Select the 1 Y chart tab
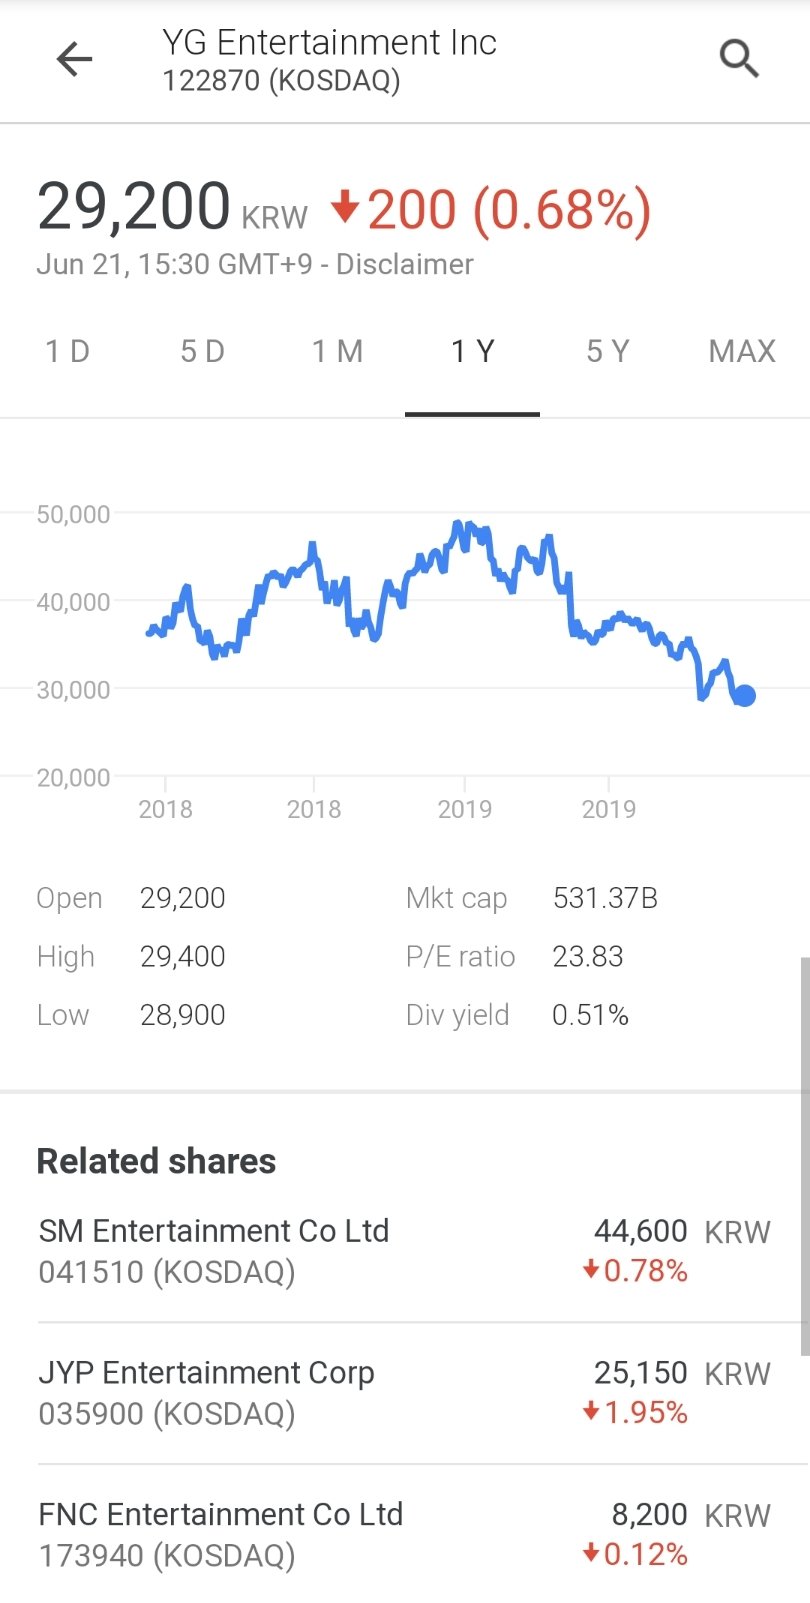 [x=472, y=352]
